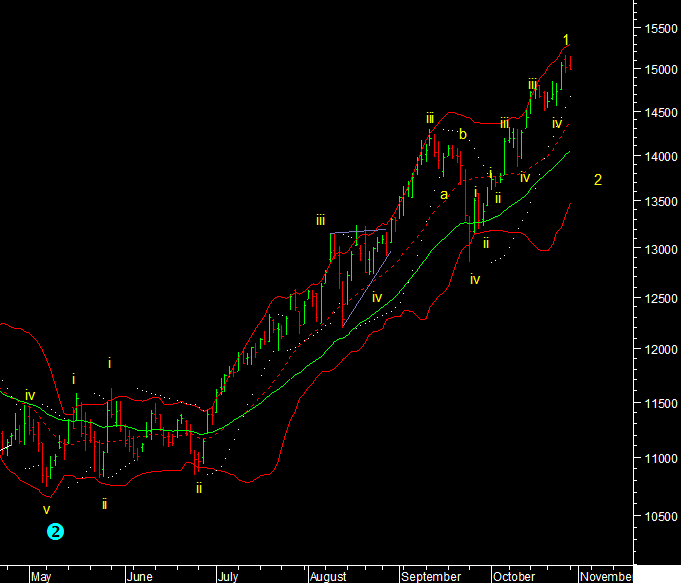Select the 'iii' label above August consolidation

(321, 220)
